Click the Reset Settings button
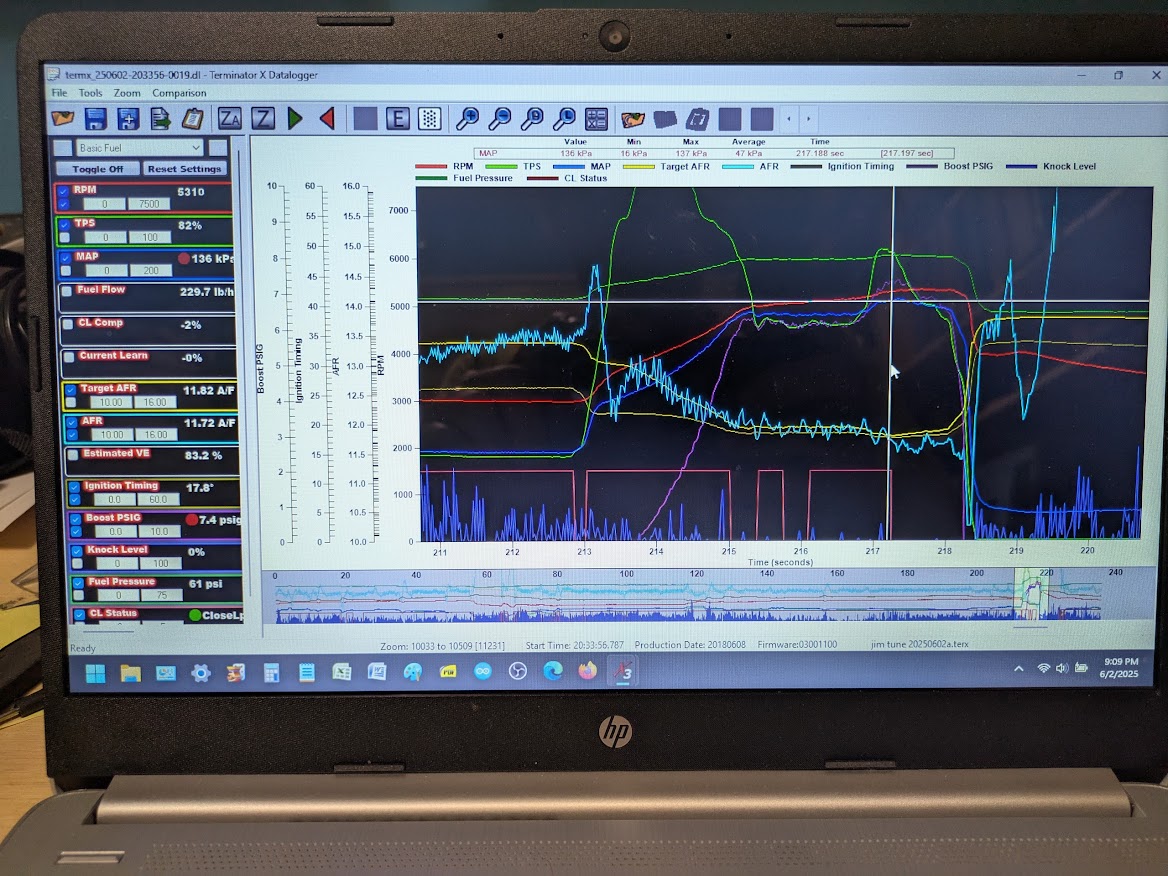The image size is (1168, 876). [184, 169]
